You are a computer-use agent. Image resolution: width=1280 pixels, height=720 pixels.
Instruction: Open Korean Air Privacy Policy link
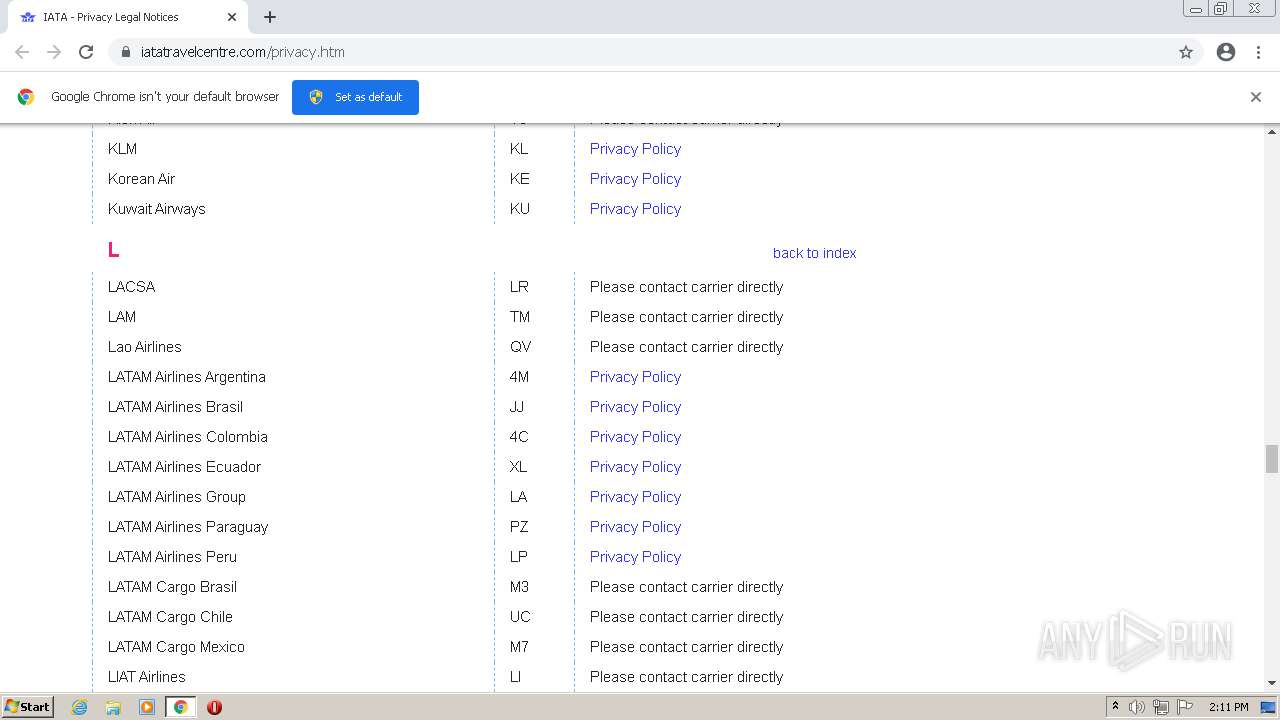[635, 179]
